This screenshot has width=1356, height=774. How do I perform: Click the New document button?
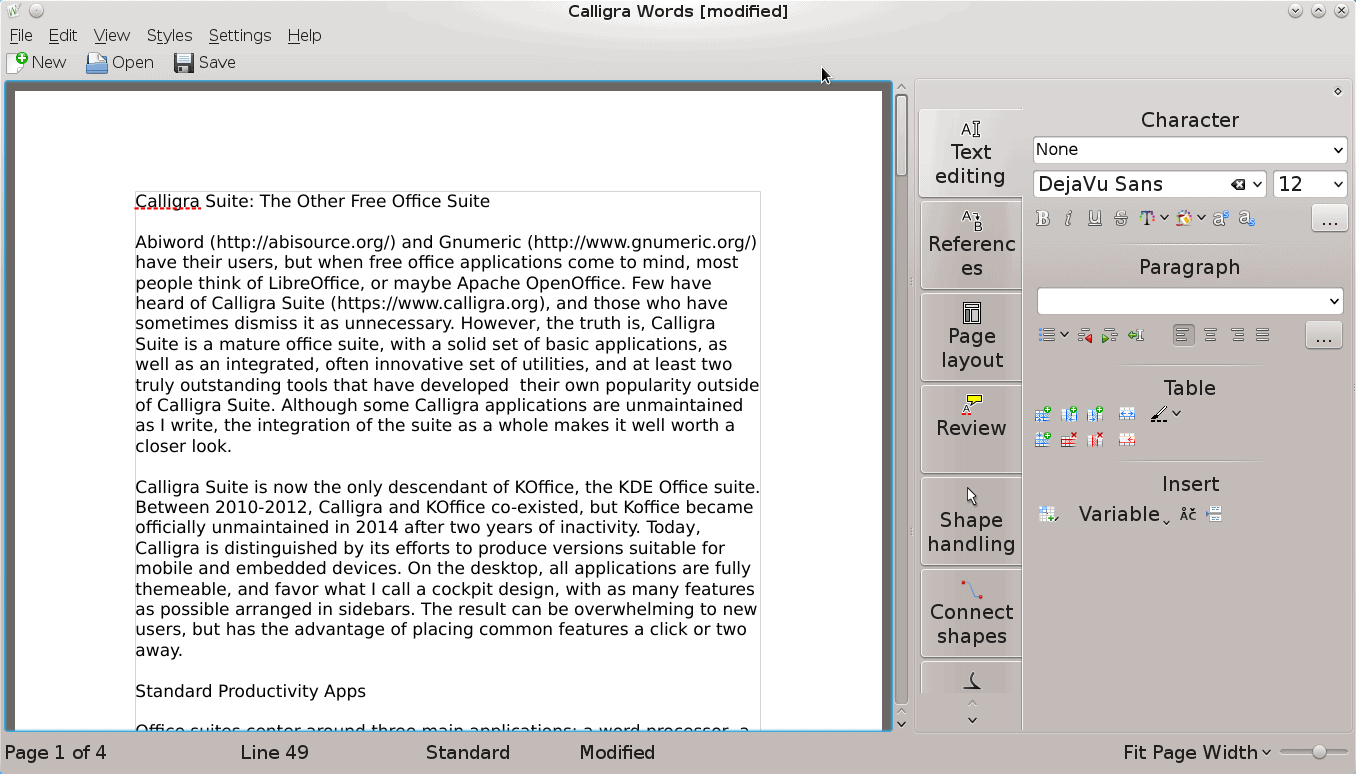pos(37,62)
